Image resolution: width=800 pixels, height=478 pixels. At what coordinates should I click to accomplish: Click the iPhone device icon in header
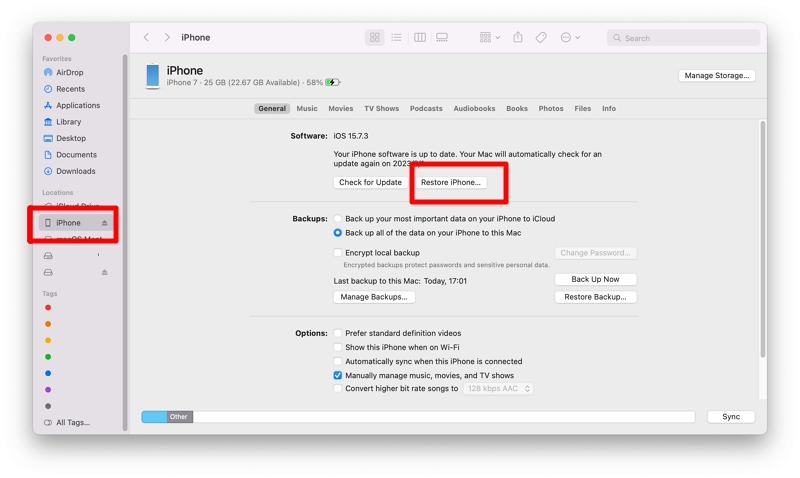153,76
